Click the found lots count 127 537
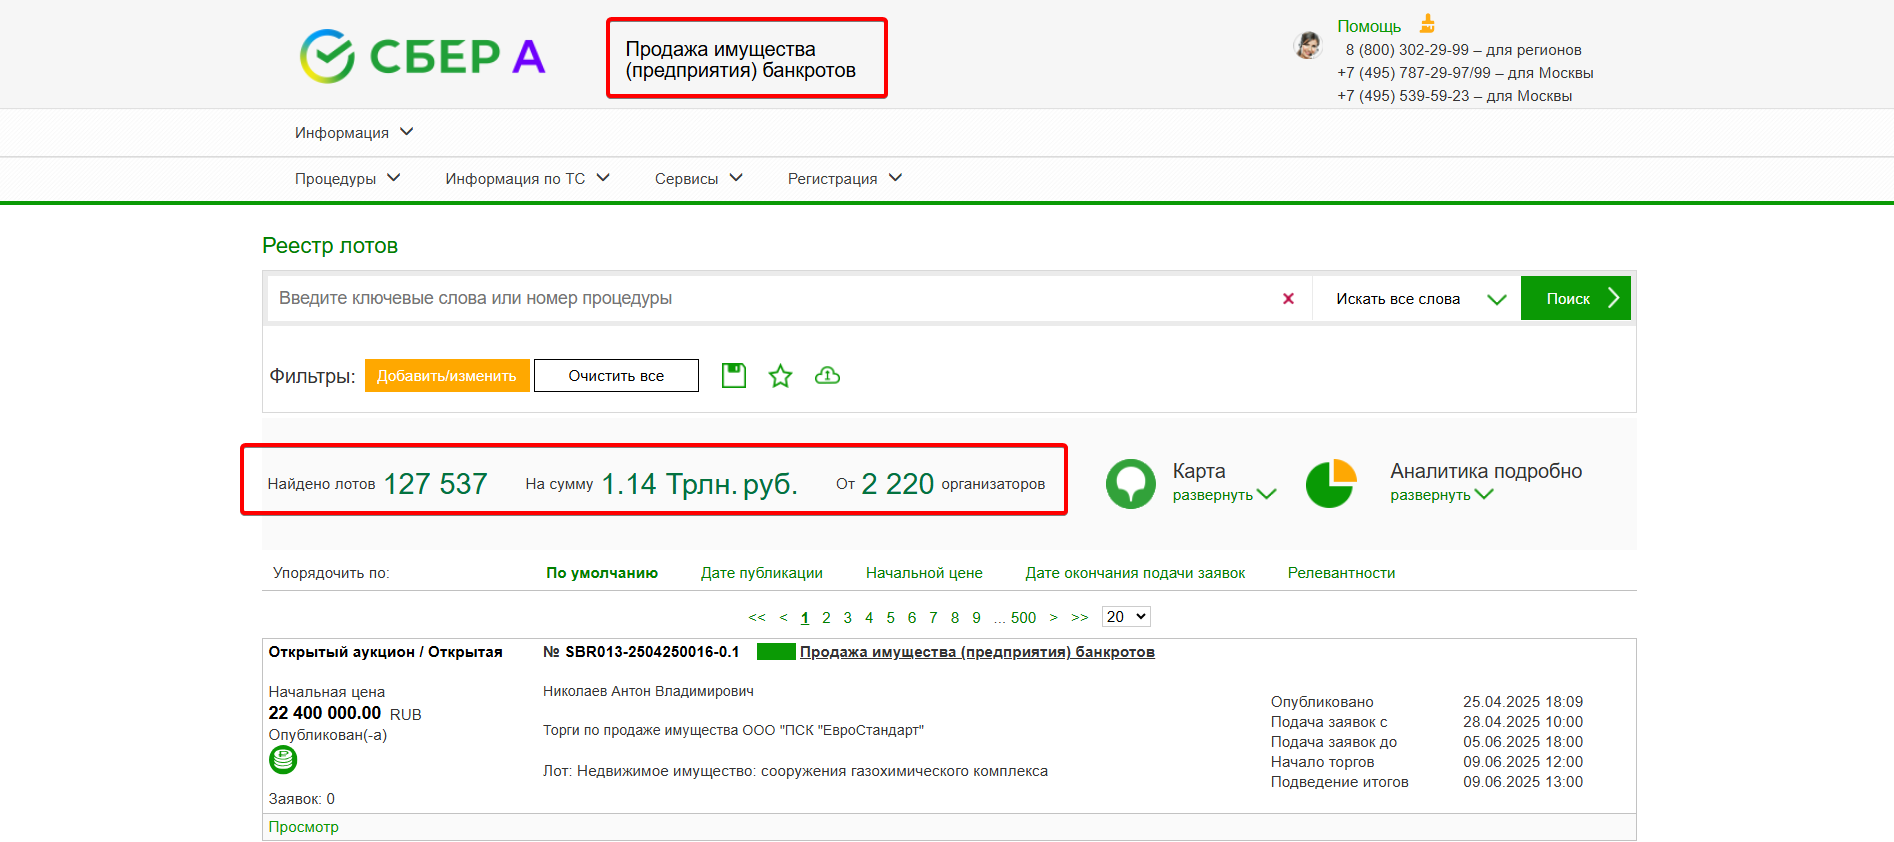Viewport: 1894px width, 842px height. coord(436,484)
